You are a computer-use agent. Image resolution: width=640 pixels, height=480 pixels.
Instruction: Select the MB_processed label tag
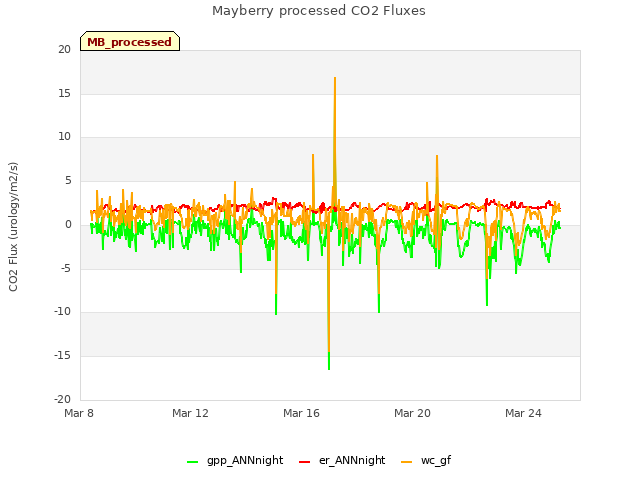[x=130, y=42]
